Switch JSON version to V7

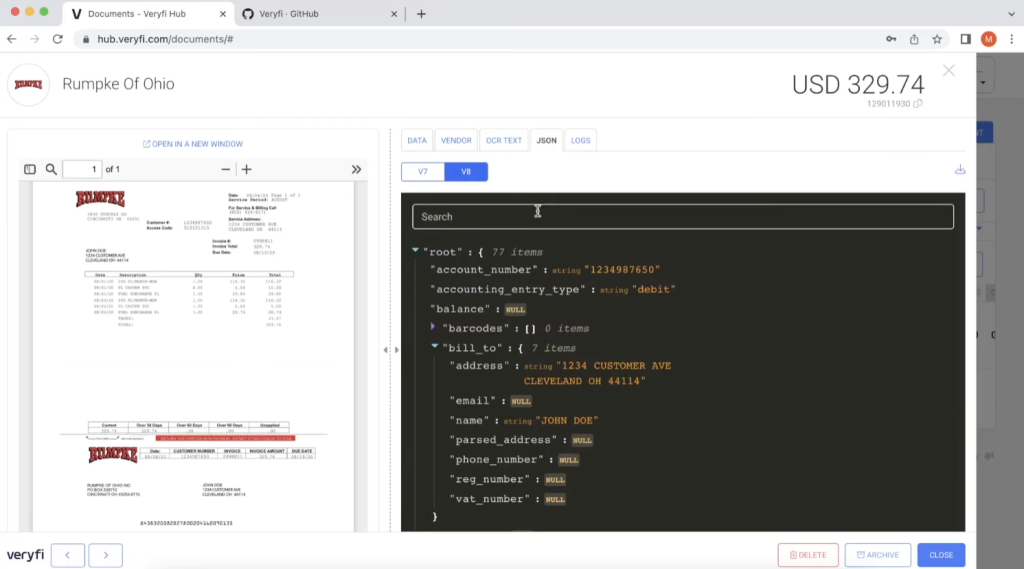[x=423, y=172]
